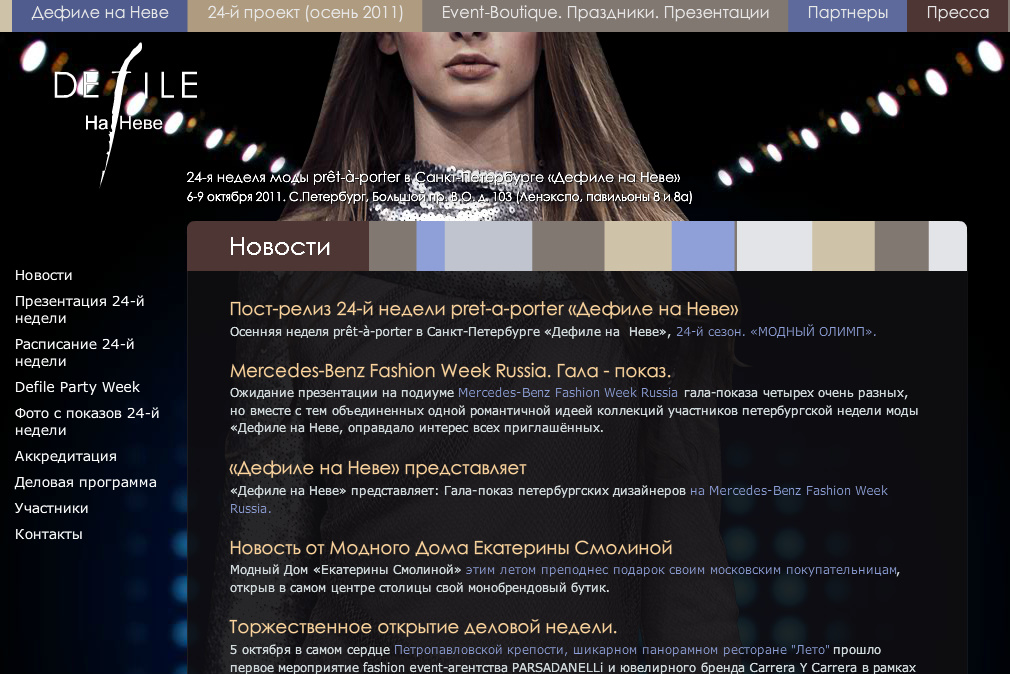
Task: Open Участники in sidebar
Action: coord(52,508)
